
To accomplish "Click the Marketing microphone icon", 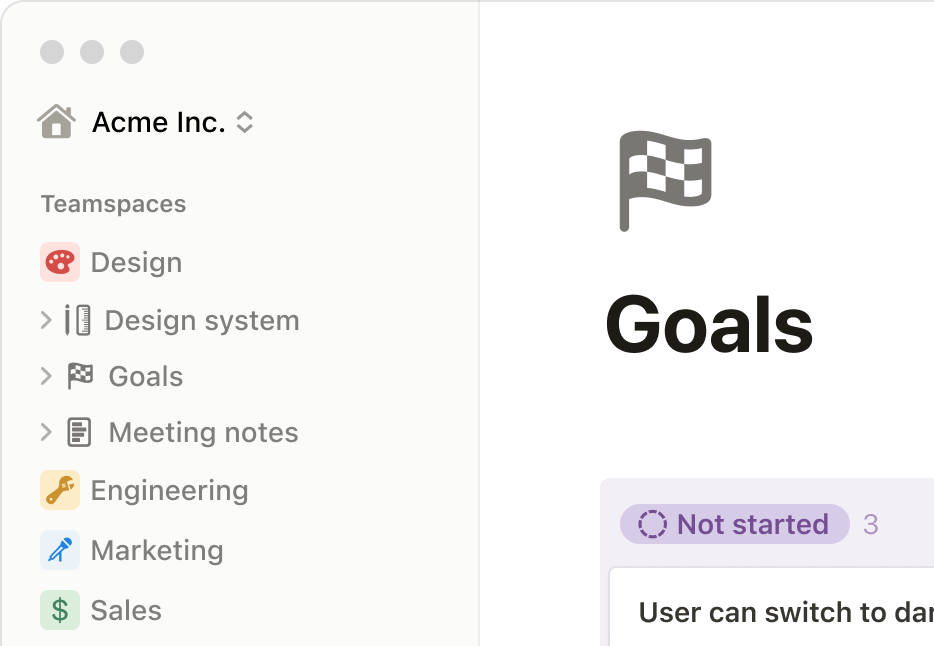I will tap(60, 550).
